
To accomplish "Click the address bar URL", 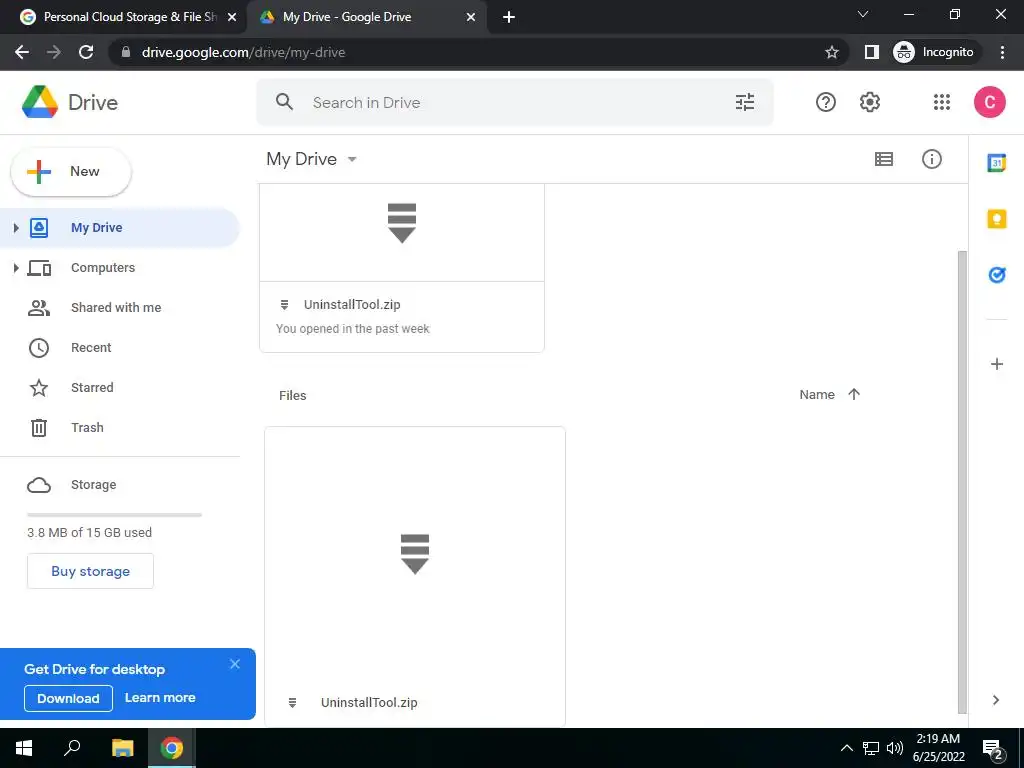I will click(x=244, y=52).
